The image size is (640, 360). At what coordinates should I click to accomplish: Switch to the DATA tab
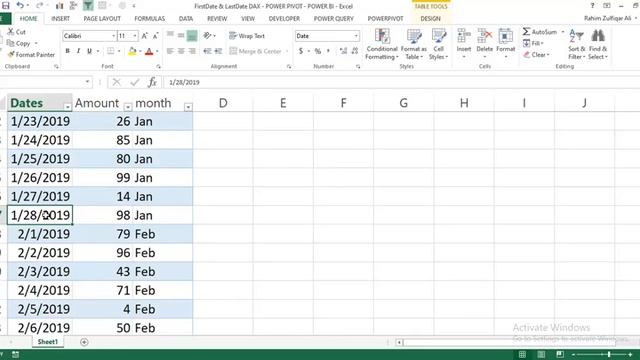pyautogui.click(x=186, y=18)
